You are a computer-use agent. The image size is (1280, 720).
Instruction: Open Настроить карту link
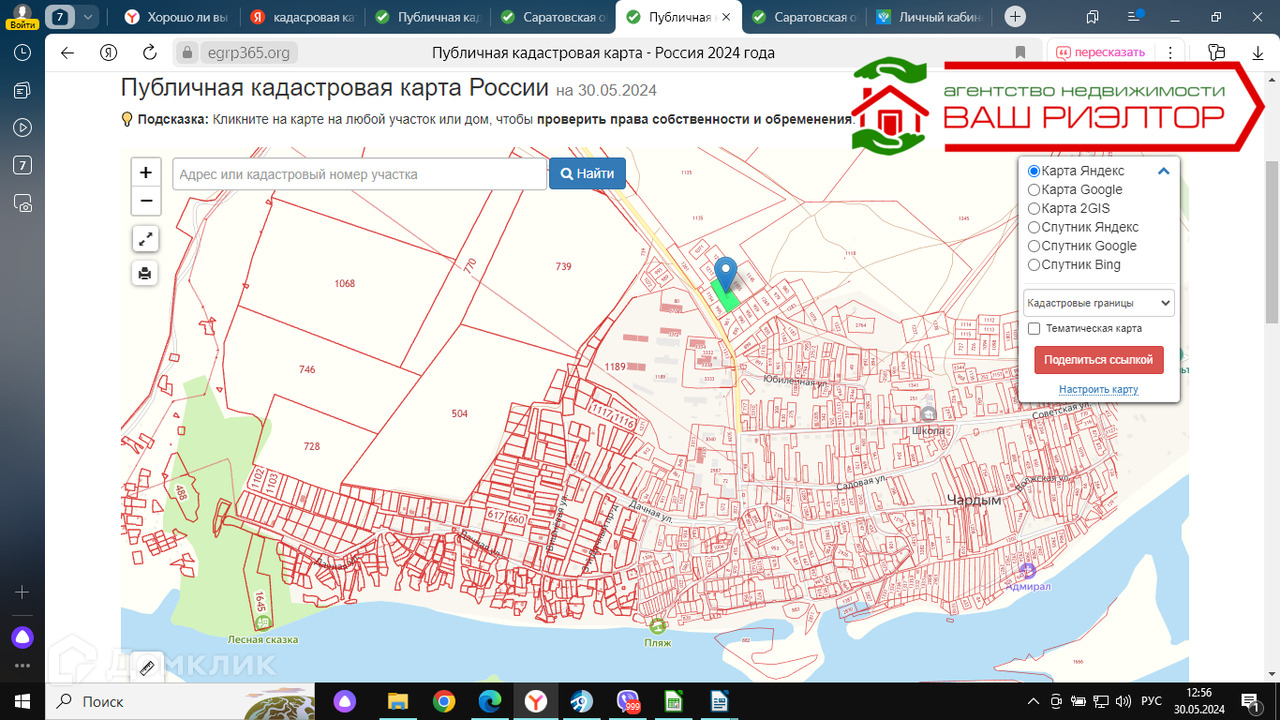click(1098, 389)
